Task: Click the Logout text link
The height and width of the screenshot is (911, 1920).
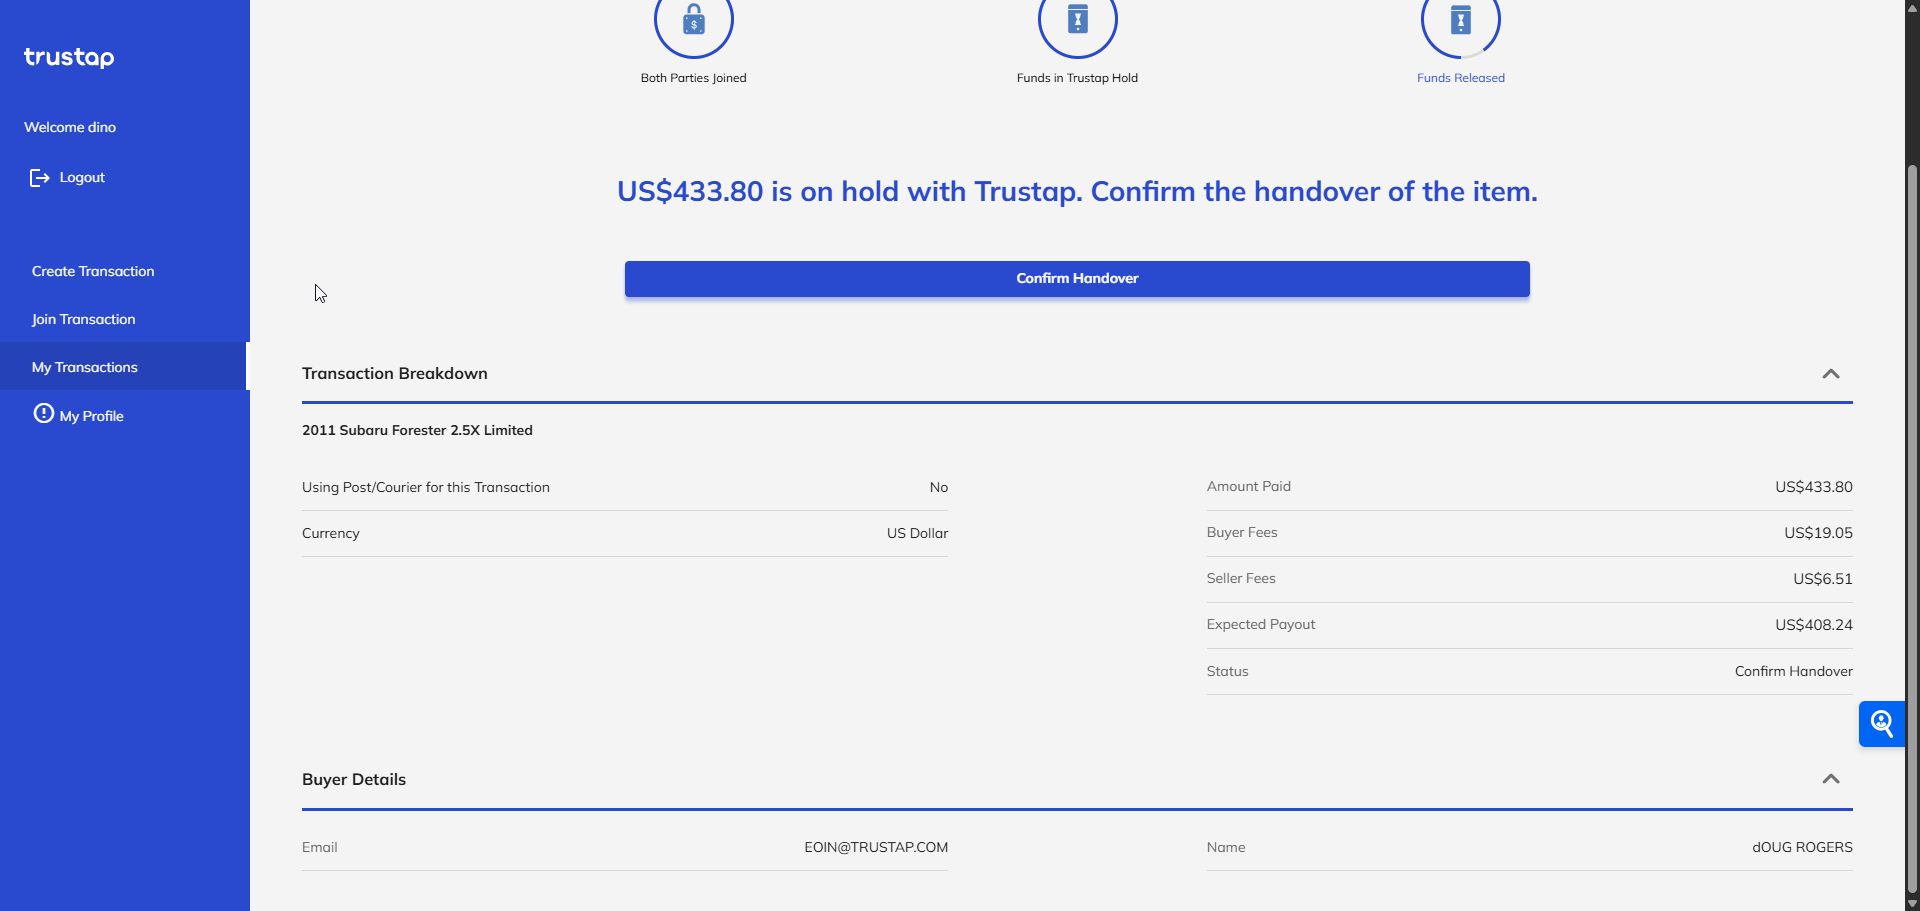Action: (82, 177)
